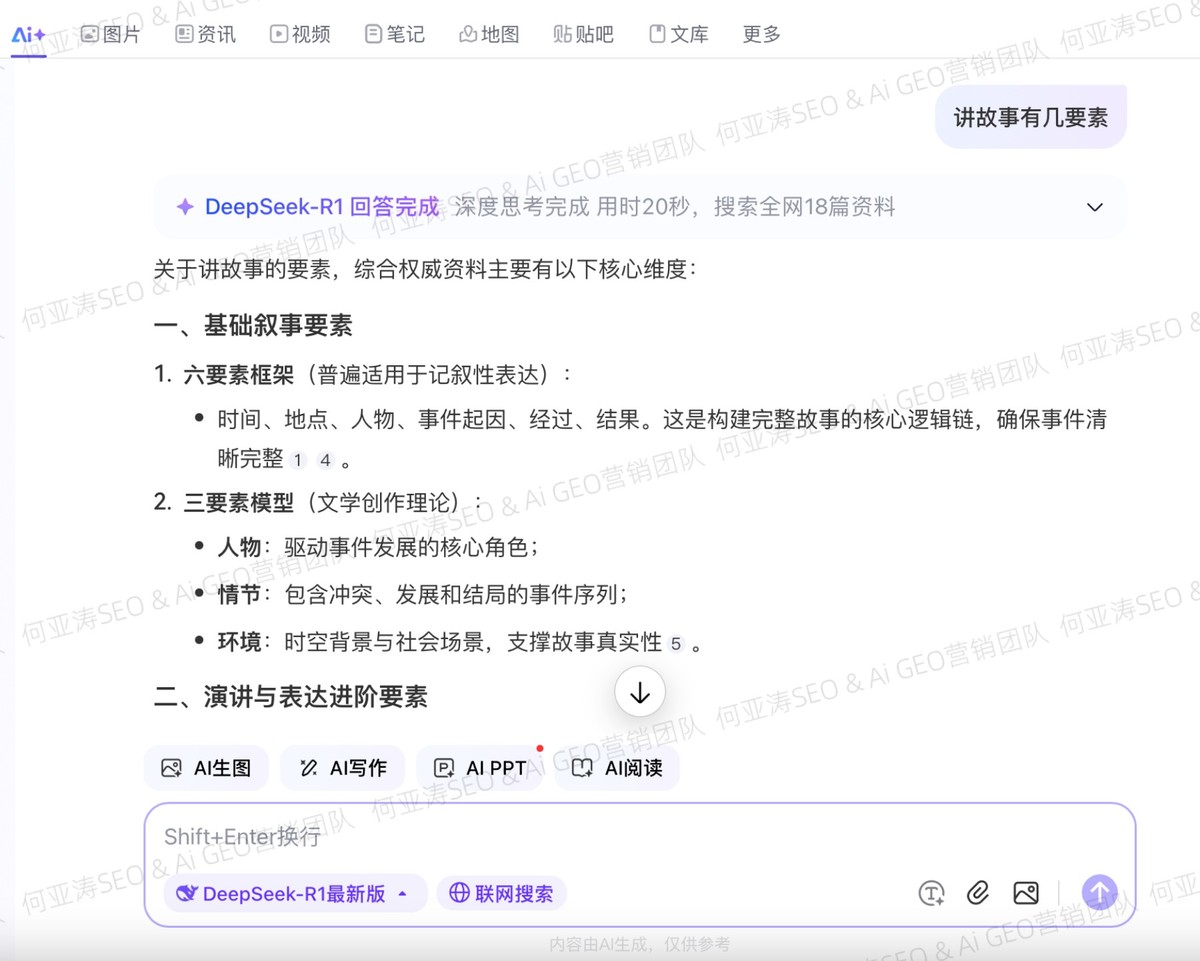The image size is (1200, 961).
Task: Click the 讲故事有几要素 user message bubble
Action: click(1031, 117)
